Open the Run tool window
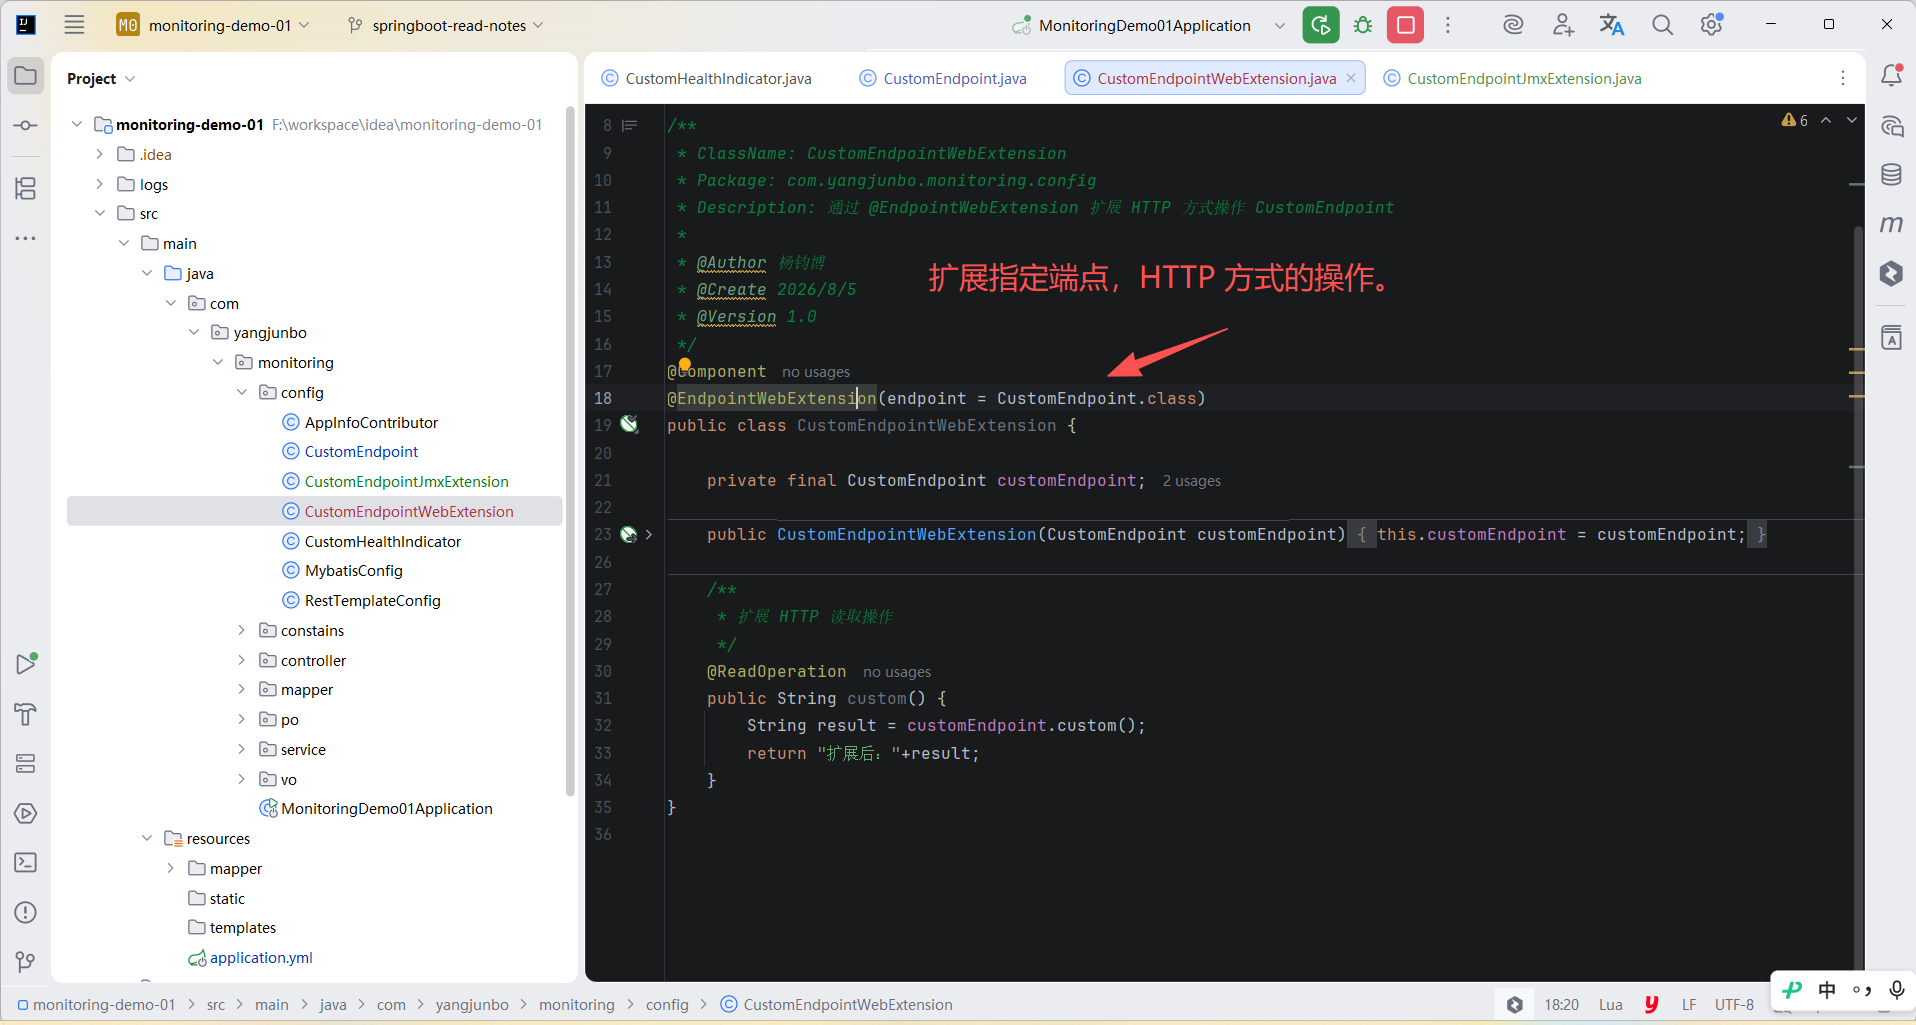Image resolution: width=1916 pixels, height=1025 pixels. [x=26, y=664]
